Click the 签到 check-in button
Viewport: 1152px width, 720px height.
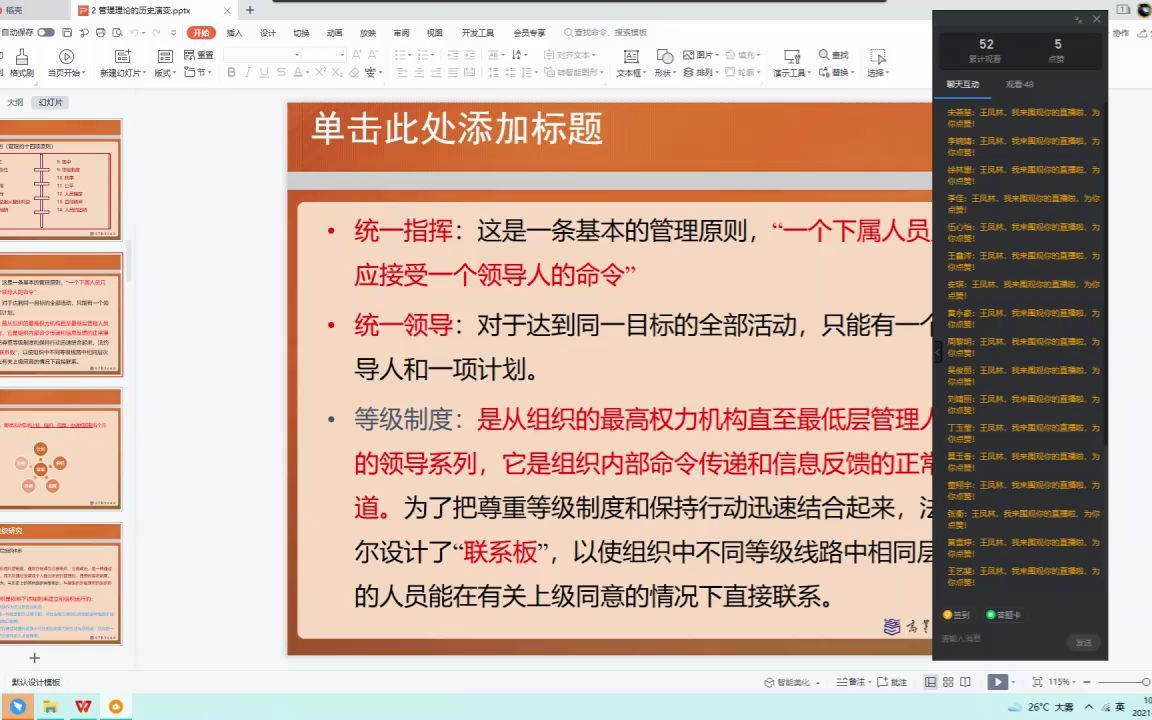pos(957,615)
